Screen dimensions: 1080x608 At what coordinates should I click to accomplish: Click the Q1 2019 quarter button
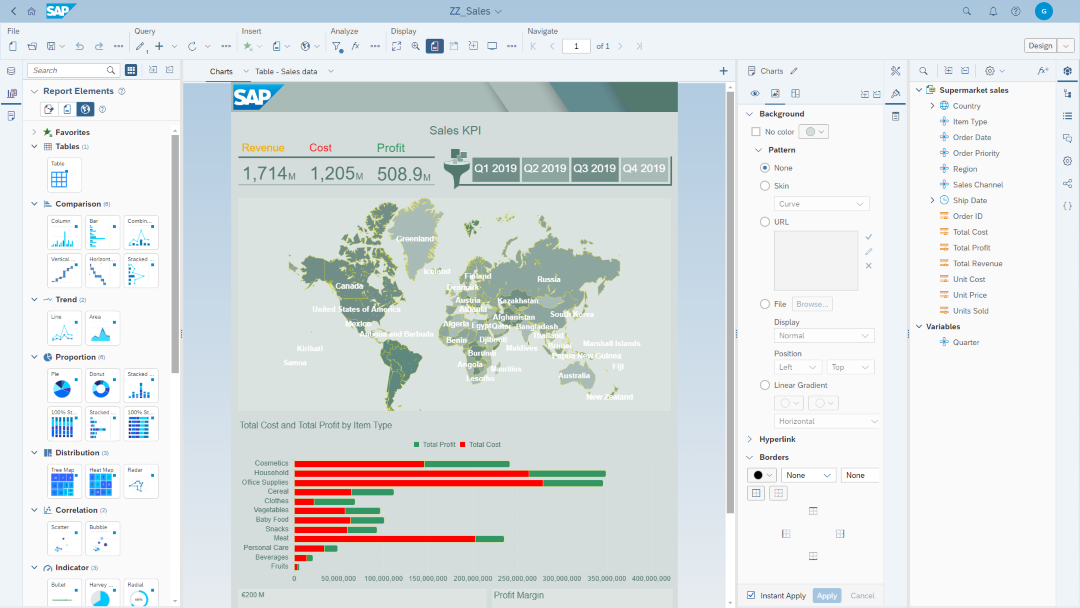click(x=496, y=168)
